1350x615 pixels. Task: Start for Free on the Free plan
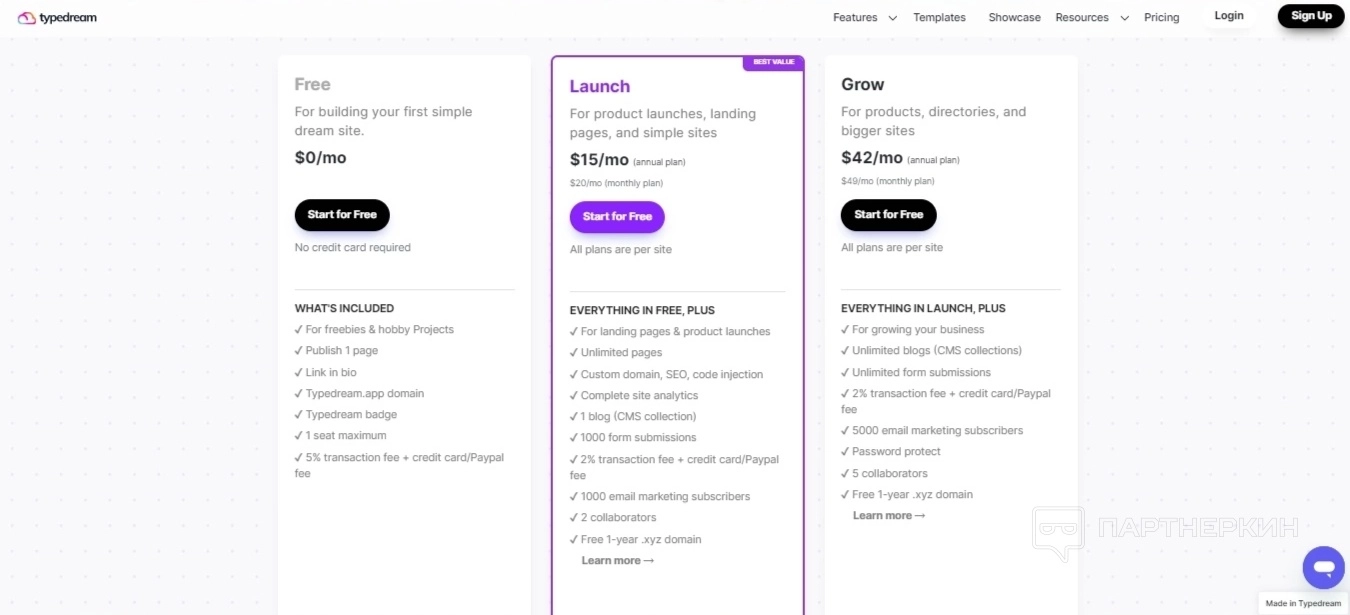pos(342,215)
